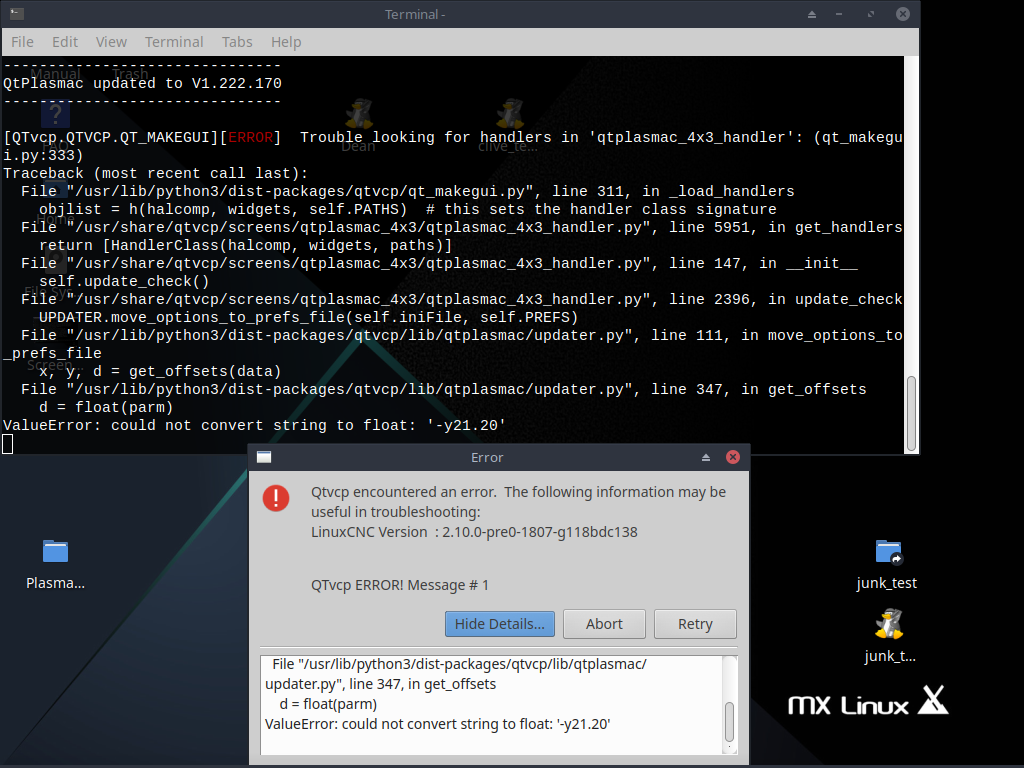
Task: Click the "Error" dialog title bar text
Action: tap(487, 458)
